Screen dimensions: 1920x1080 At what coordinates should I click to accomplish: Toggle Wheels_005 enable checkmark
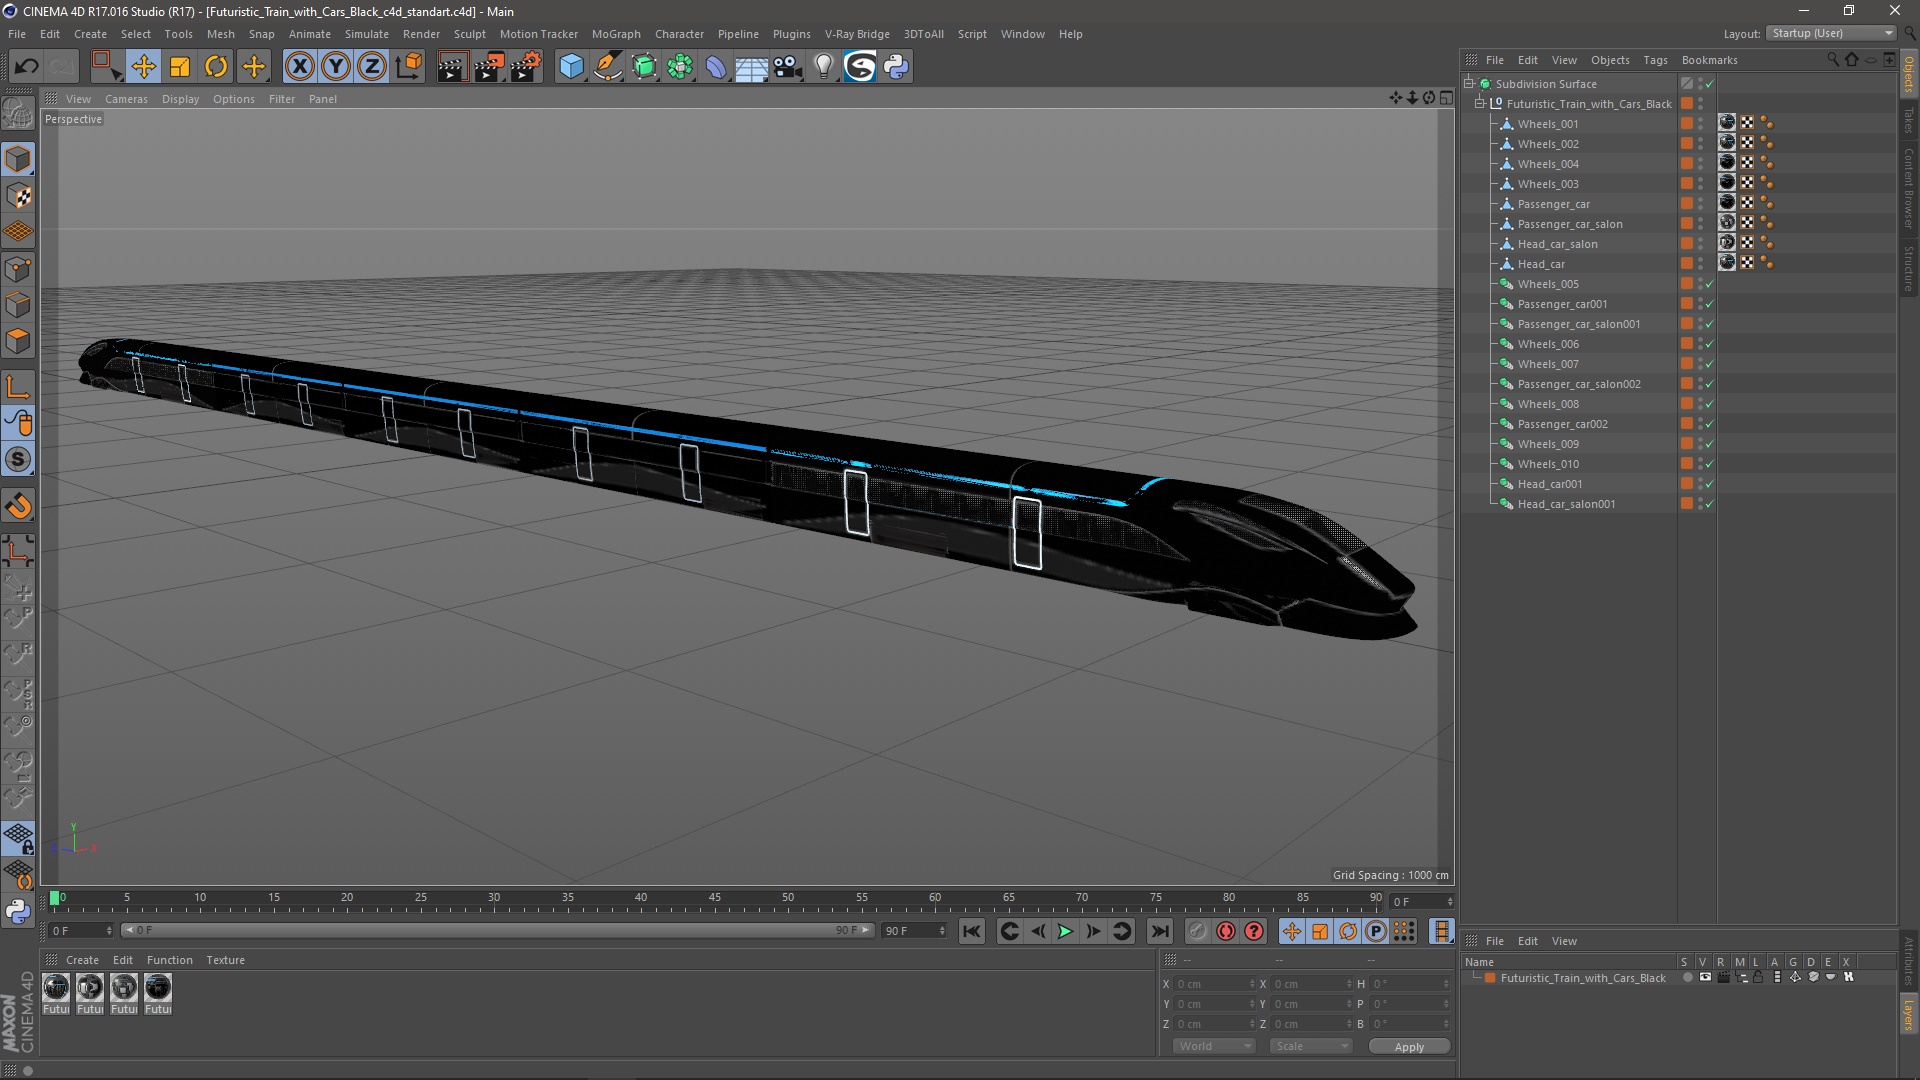tap(1710, 284)
